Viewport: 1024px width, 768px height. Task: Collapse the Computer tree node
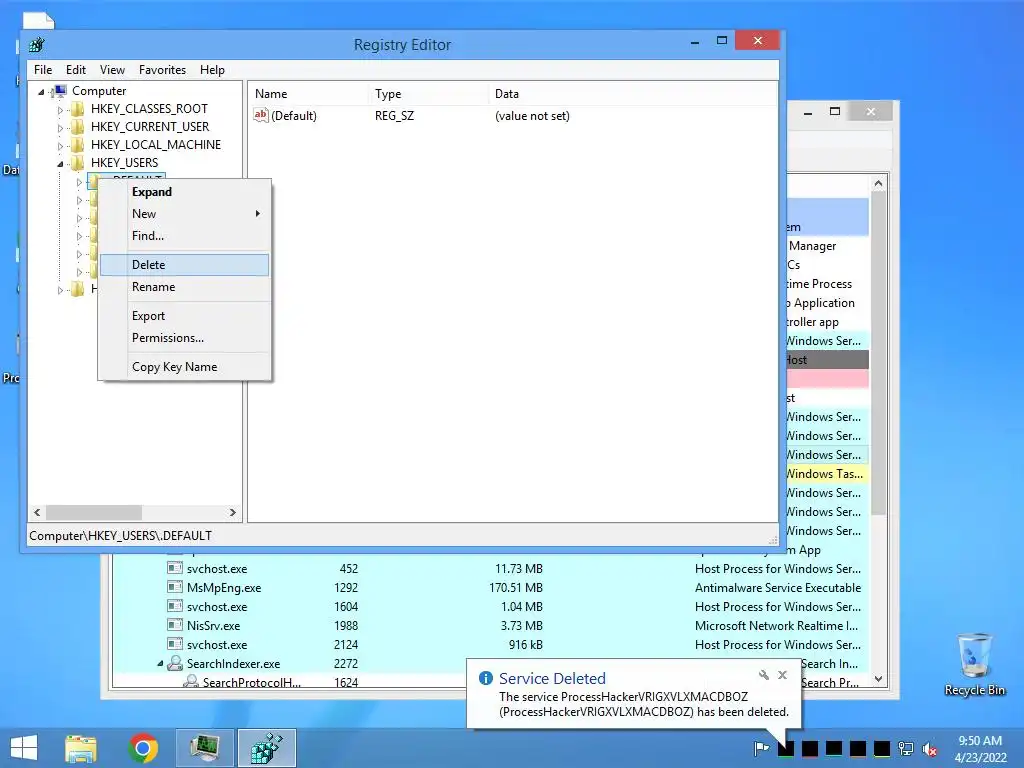click(41, 91)
